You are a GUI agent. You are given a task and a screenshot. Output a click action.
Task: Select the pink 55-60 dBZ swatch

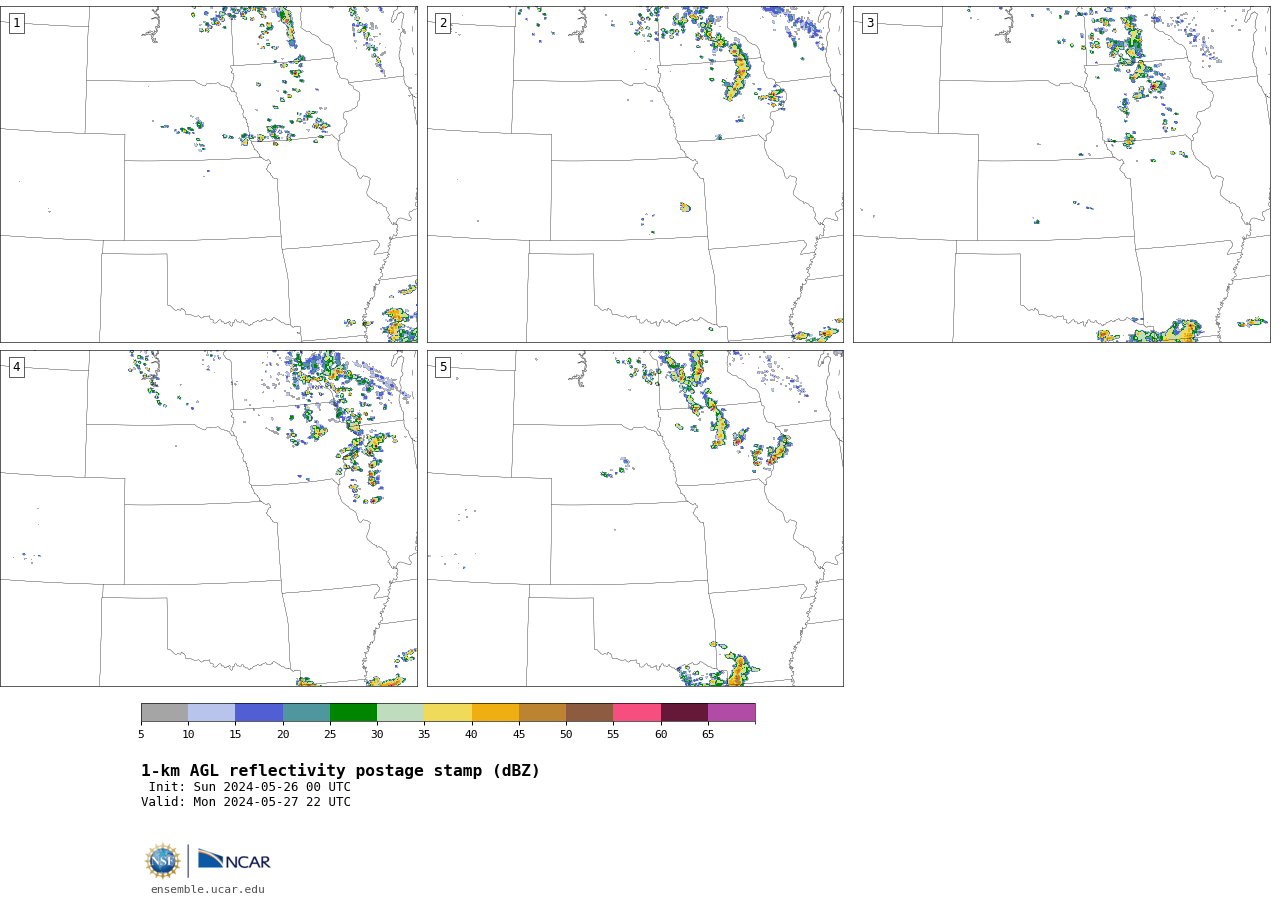(637, 713)
